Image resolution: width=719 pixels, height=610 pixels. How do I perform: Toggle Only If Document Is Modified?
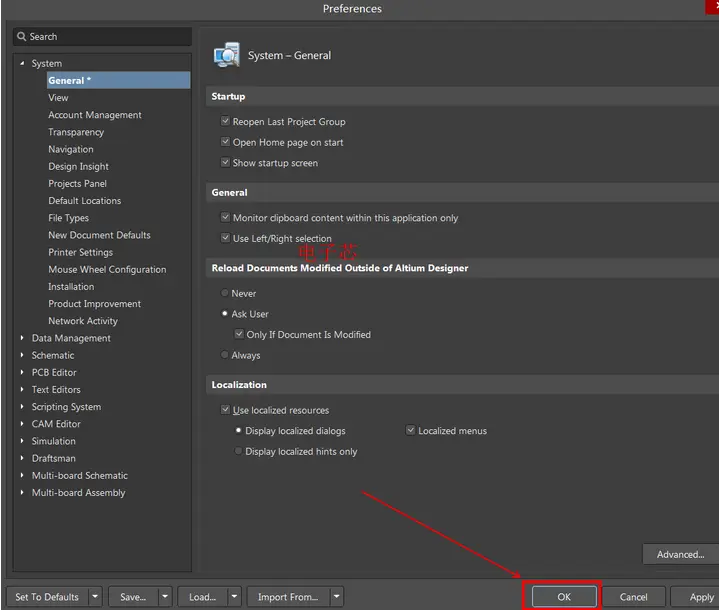(x=239, y=334)
